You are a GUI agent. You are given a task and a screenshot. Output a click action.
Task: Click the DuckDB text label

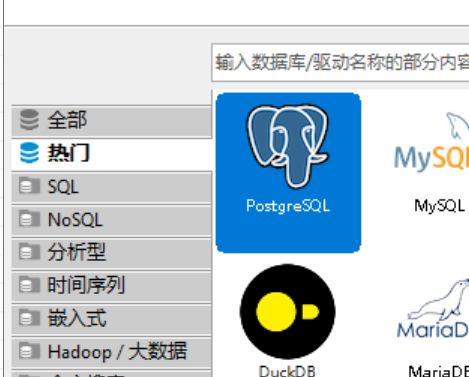click(x=287, y=371)
